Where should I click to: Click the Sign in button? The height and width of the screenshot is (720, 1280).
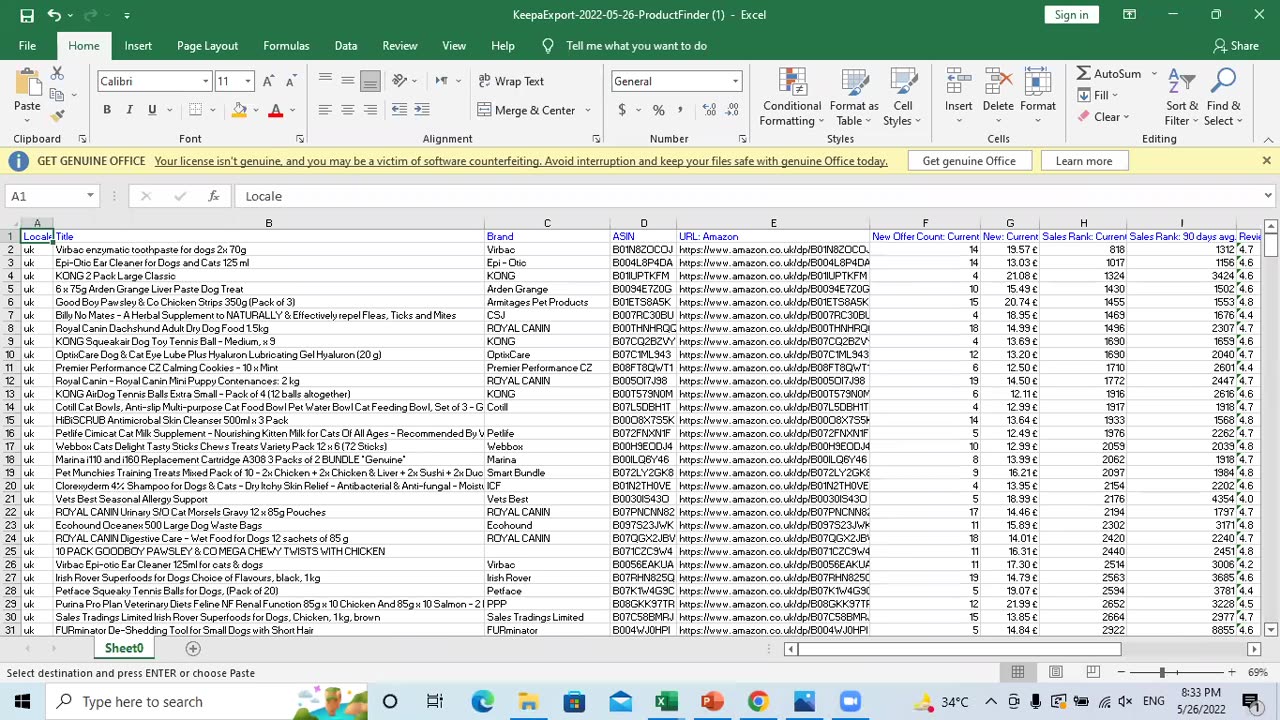[1071, 15]
